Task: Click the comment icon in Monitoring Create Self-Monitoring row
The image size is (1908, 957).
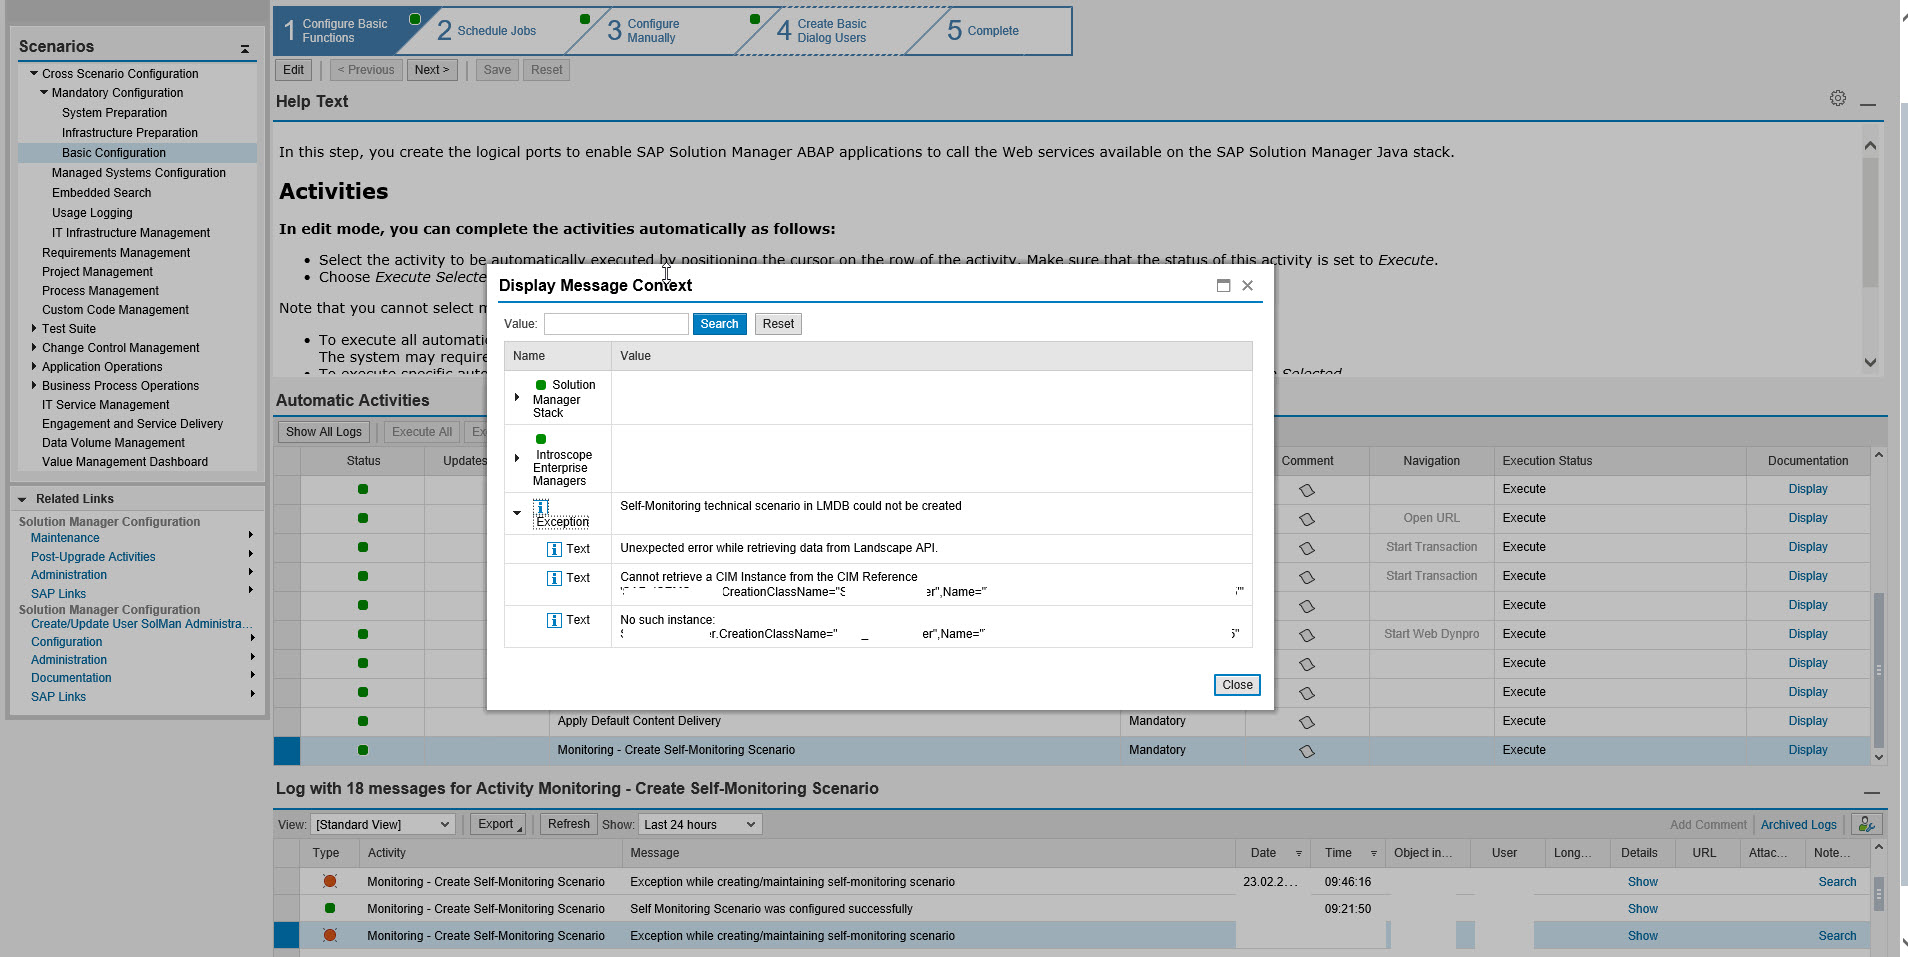Action: tap(1306, 751)
